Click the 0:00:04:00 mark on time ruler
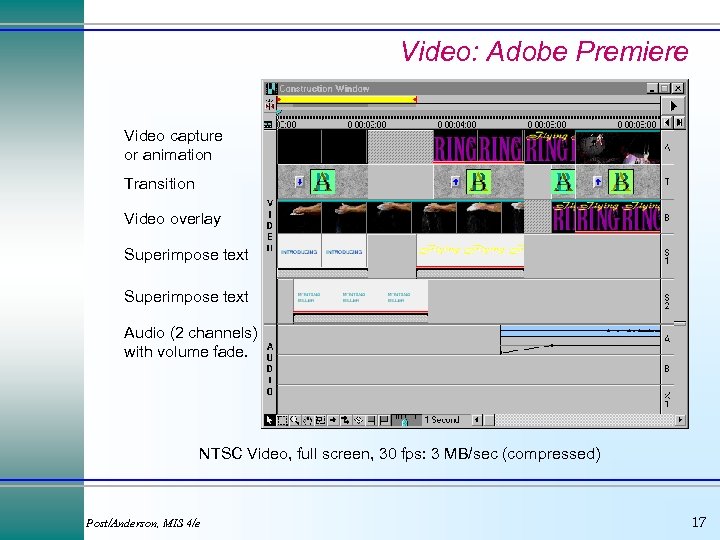This screenshot has width=720, height=540. (457, 124)
